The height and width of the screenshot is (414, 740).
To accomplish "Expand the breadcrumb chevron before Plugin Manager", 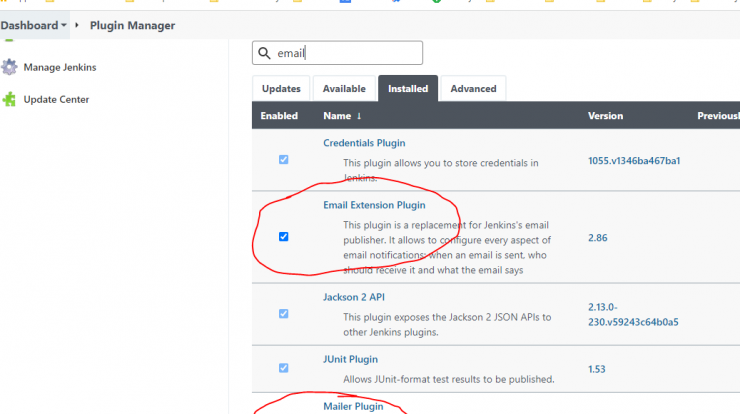I will 77,25.
